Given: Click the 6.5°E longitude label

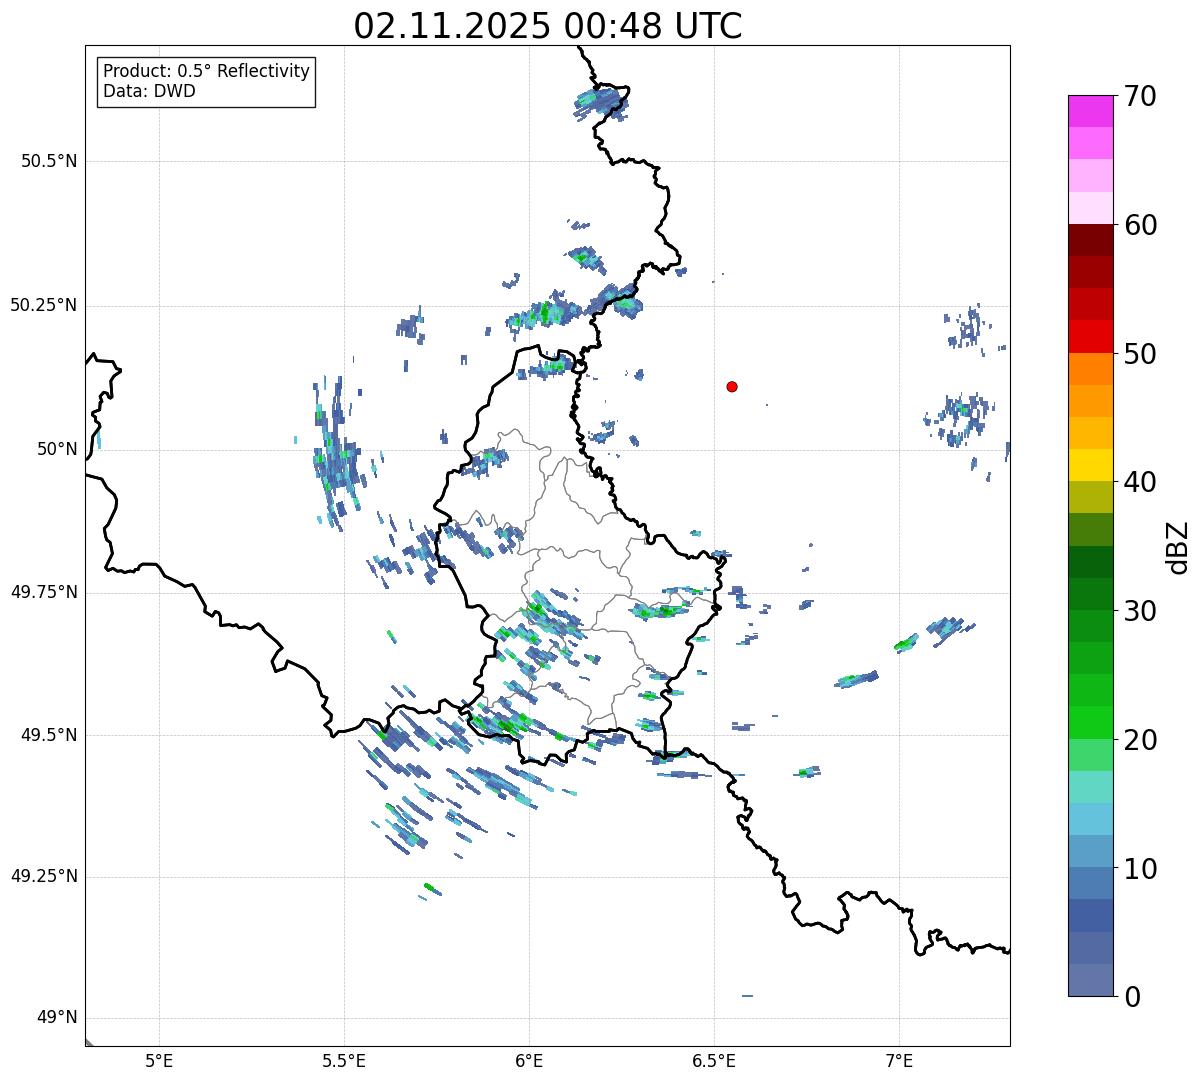Looking at the screenshot, I should pos(714,1060).
